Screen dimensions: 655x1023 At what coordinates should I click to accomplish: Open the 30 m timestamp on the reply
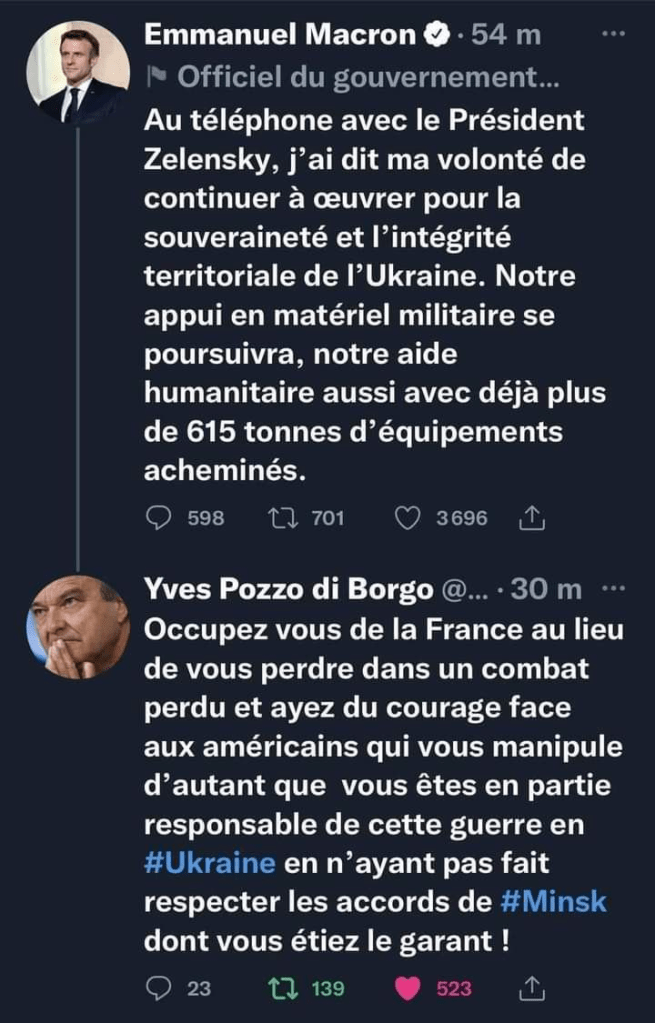[545, 590]
